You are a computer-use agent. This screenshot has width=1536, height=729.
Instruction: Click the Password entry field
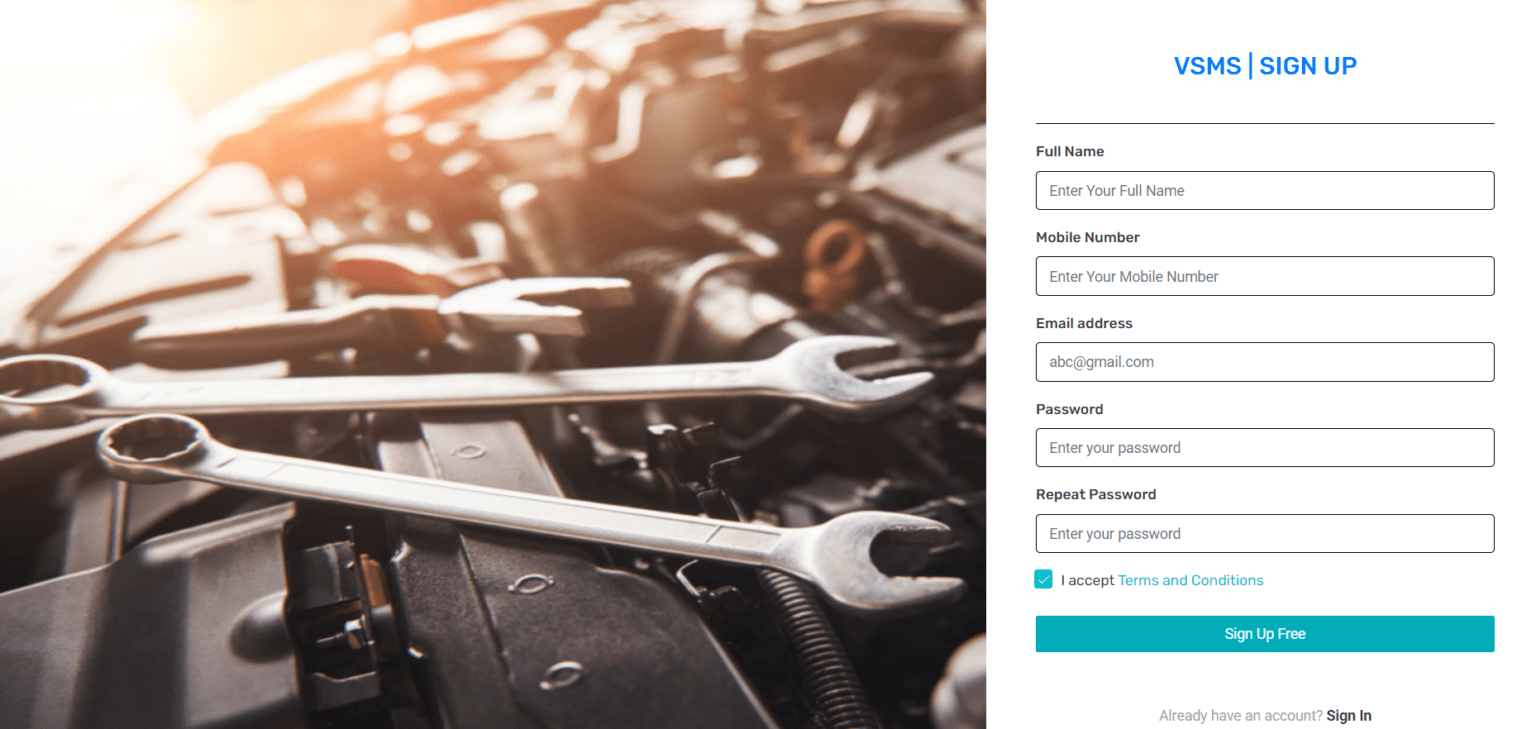tap(1264, 447)
